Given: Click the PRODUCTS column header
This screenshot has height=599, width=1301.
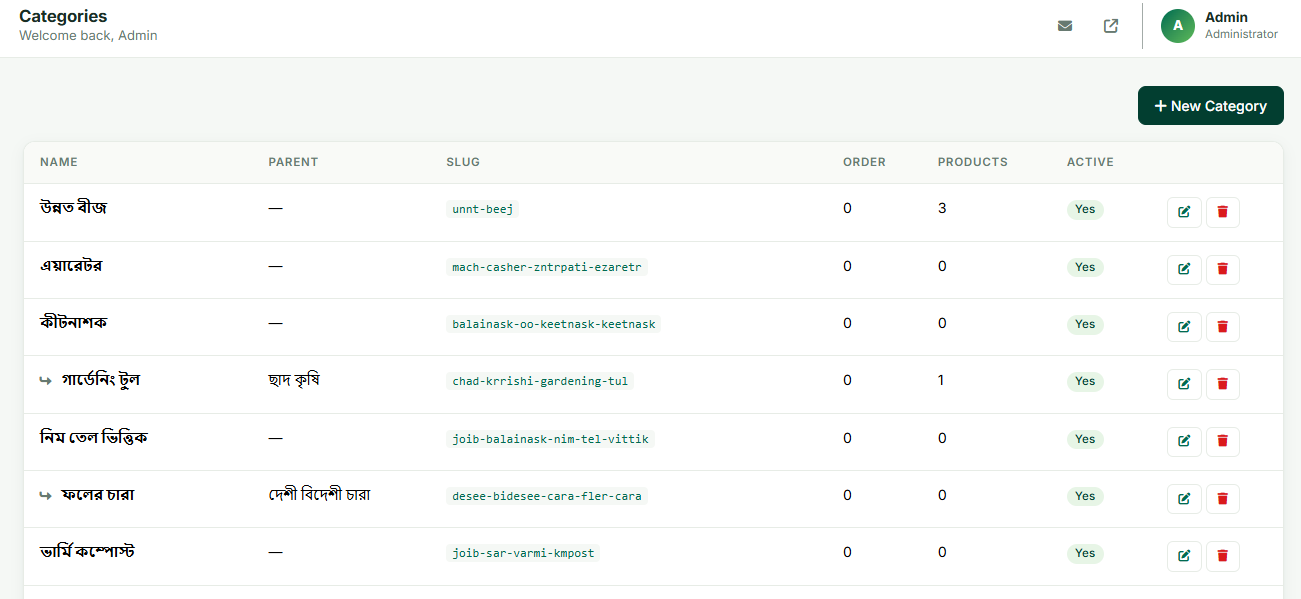Looking at the screenshot, I should point(973,162).
